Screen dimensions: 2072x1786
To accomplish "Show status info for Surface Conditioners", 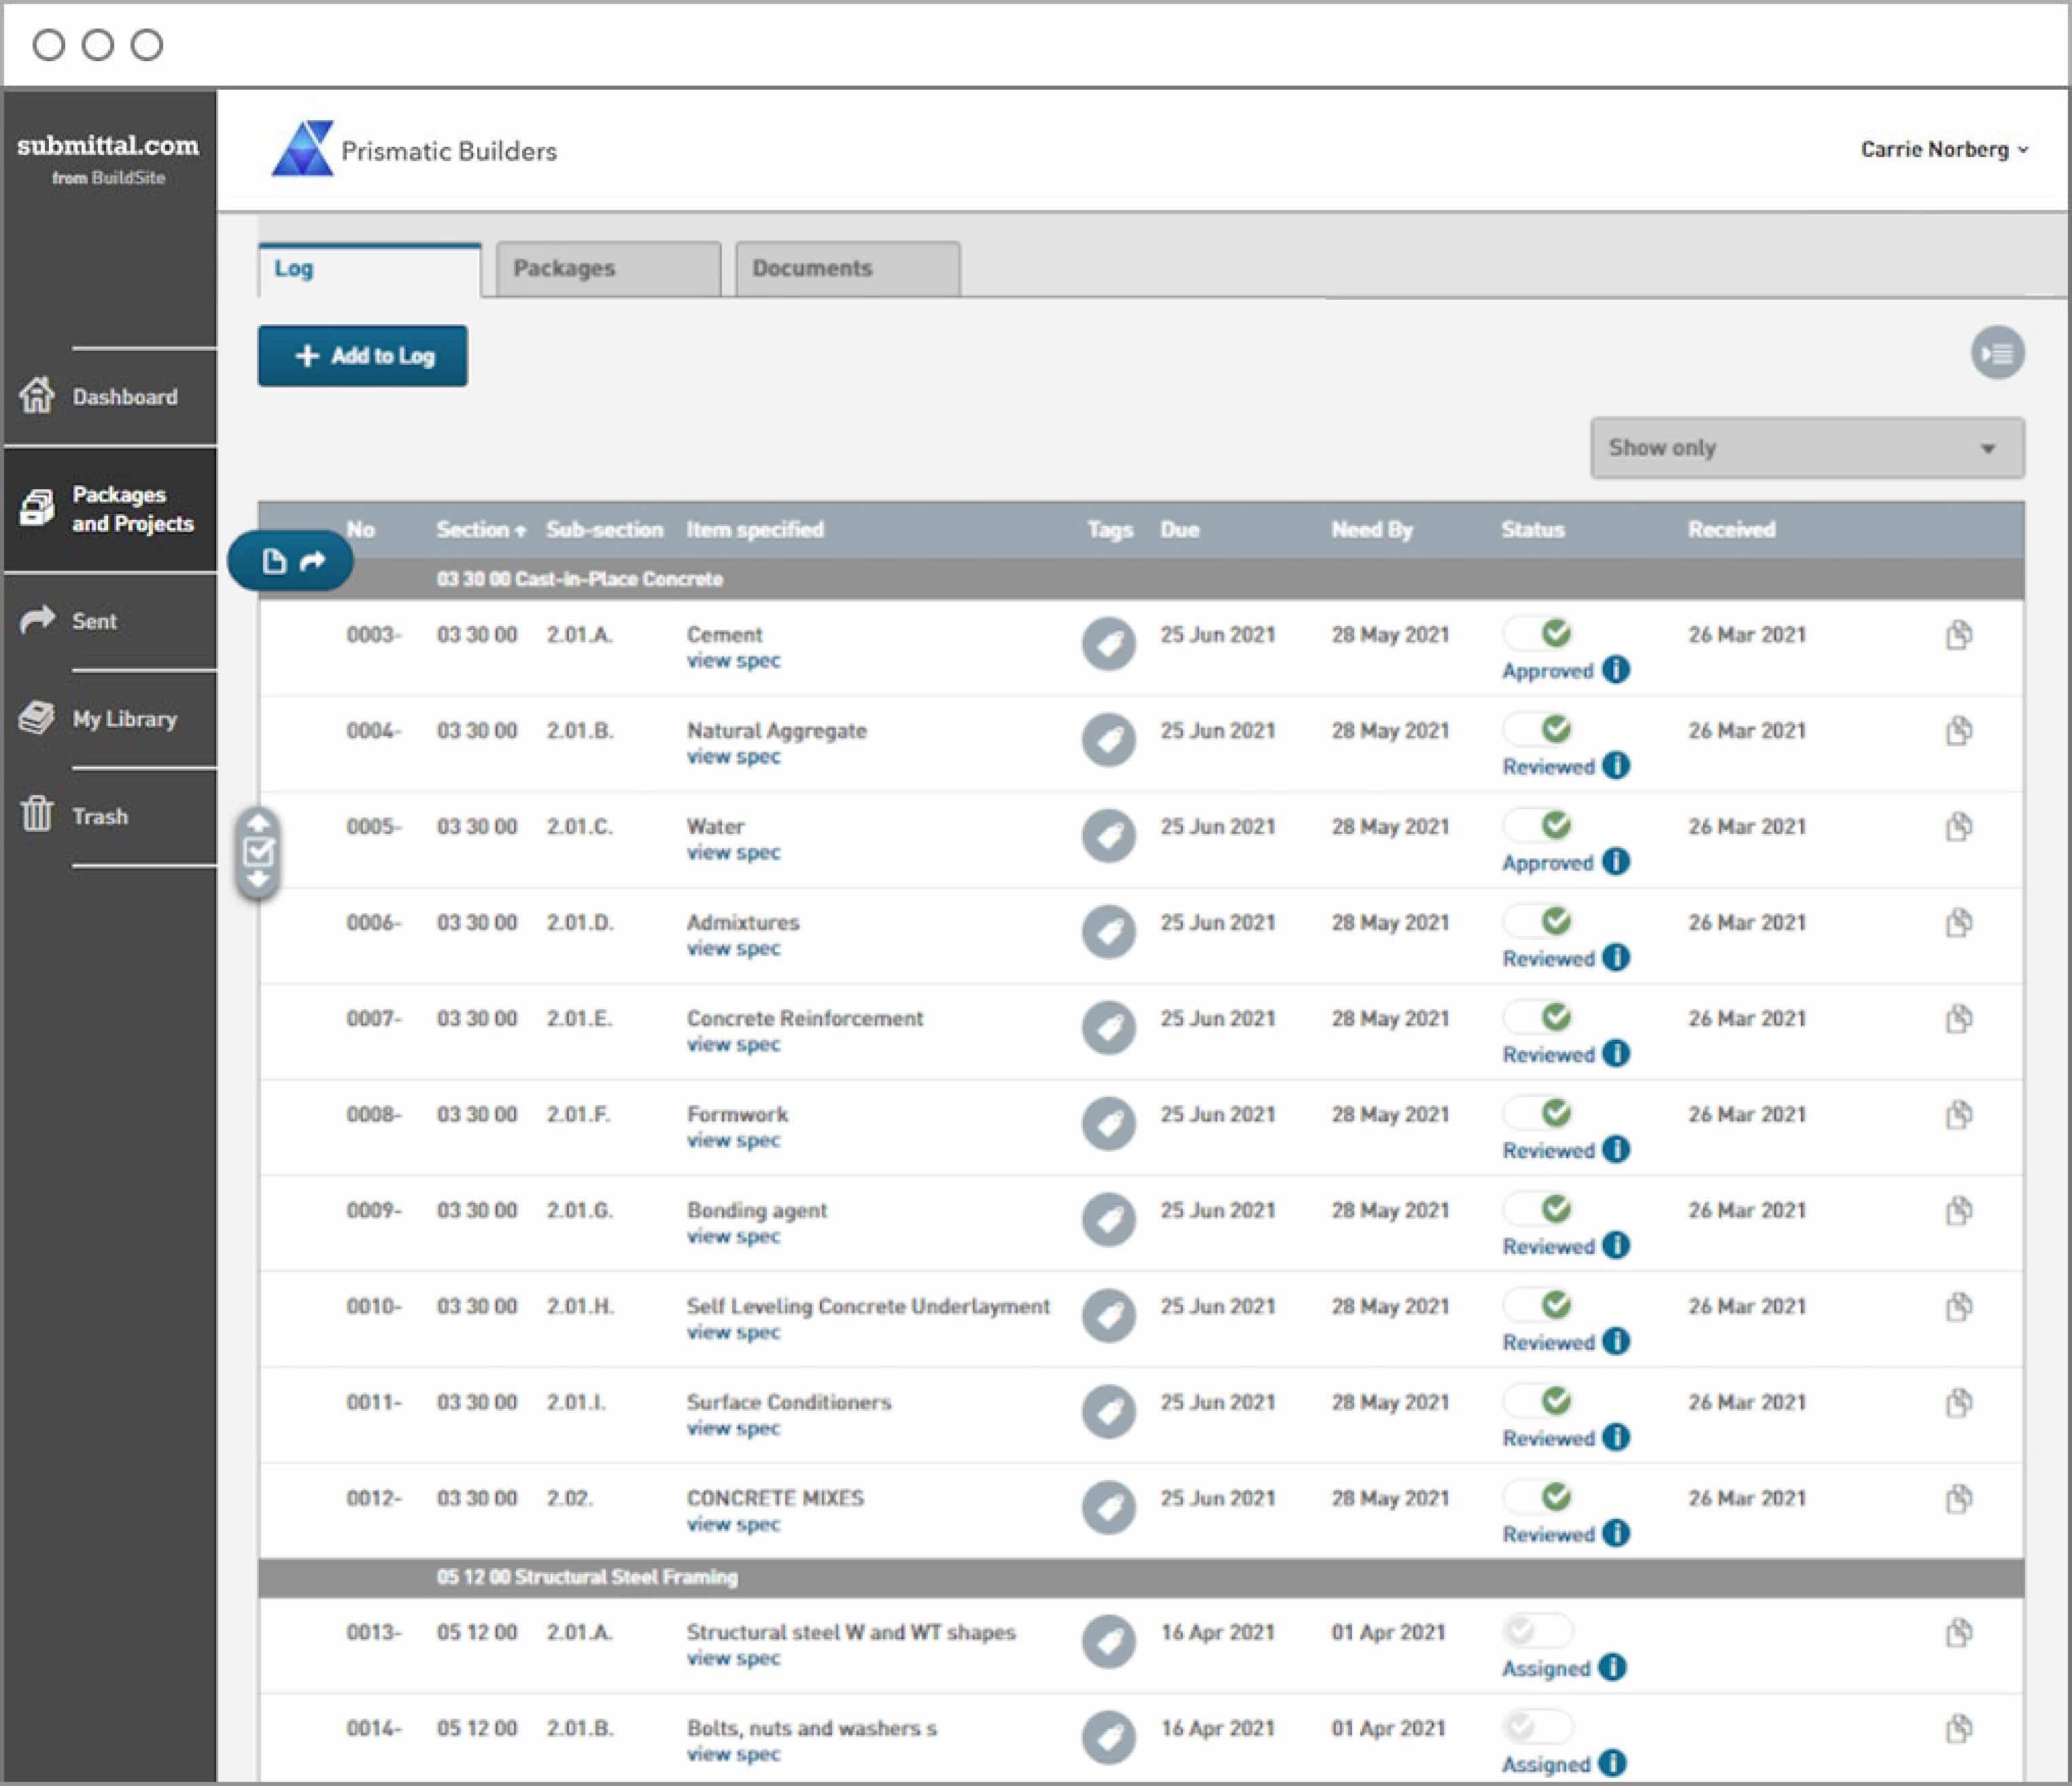I will point(1616,1438).
